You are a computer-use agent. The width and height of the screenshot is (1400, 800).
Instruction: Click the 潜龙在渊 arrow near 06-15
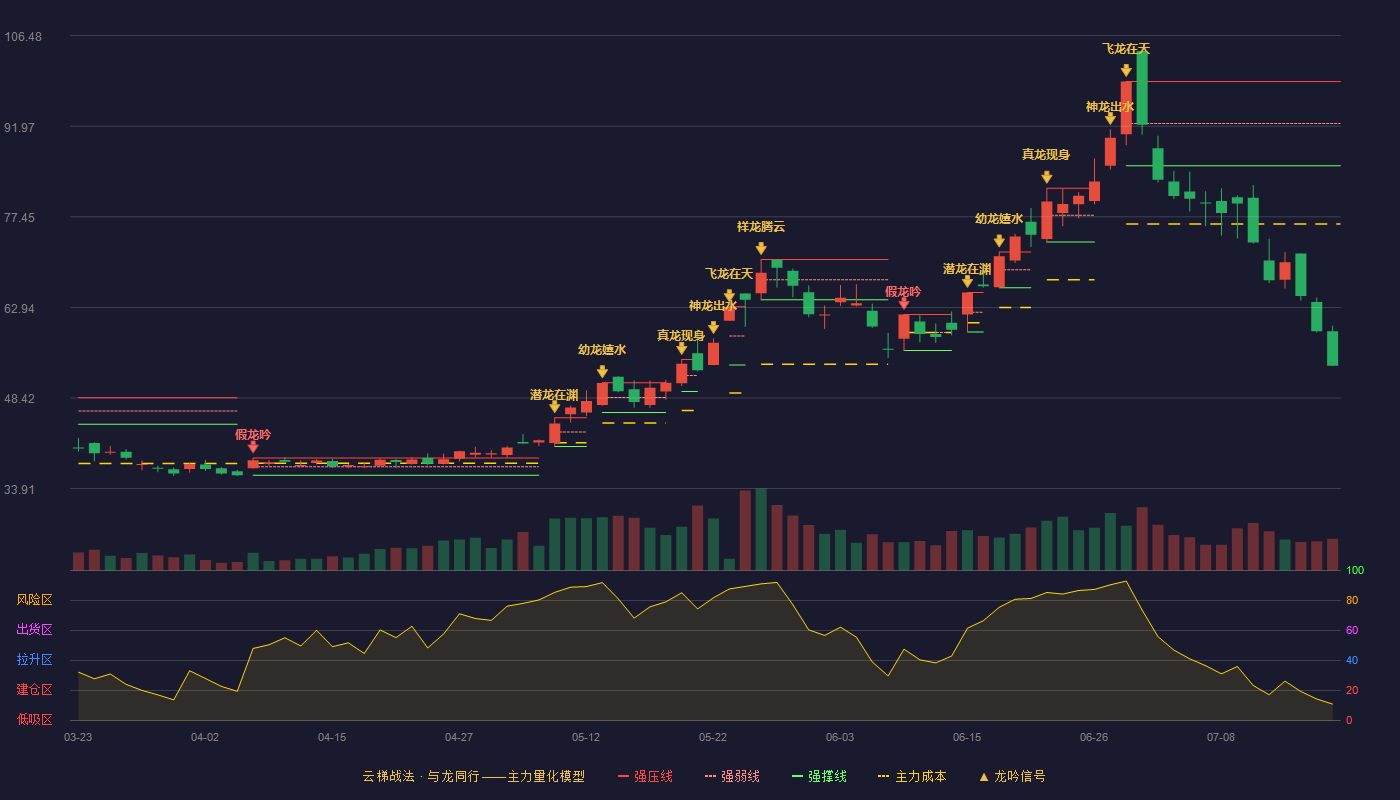coord(967,282)
